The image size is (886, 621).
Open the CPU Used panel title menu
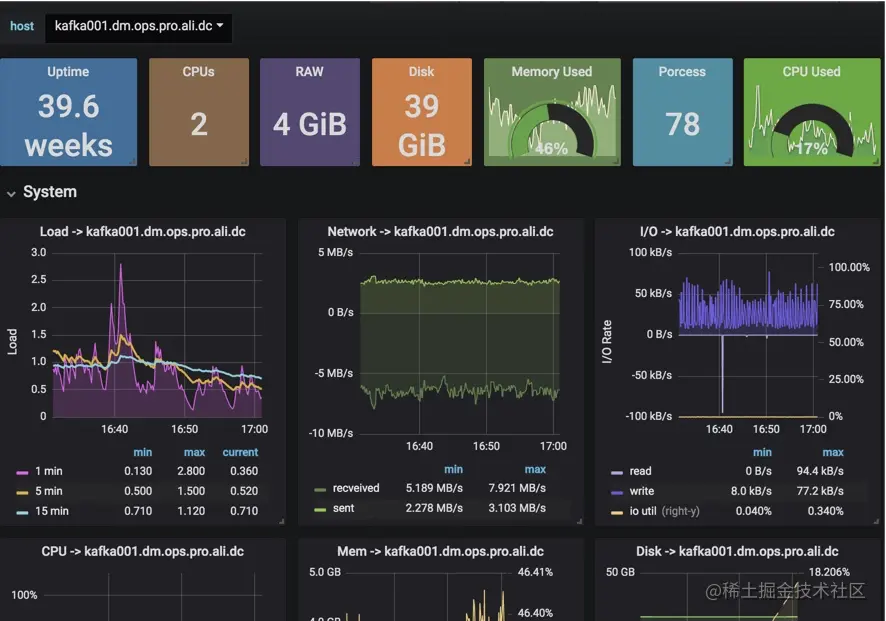point(811,72)
